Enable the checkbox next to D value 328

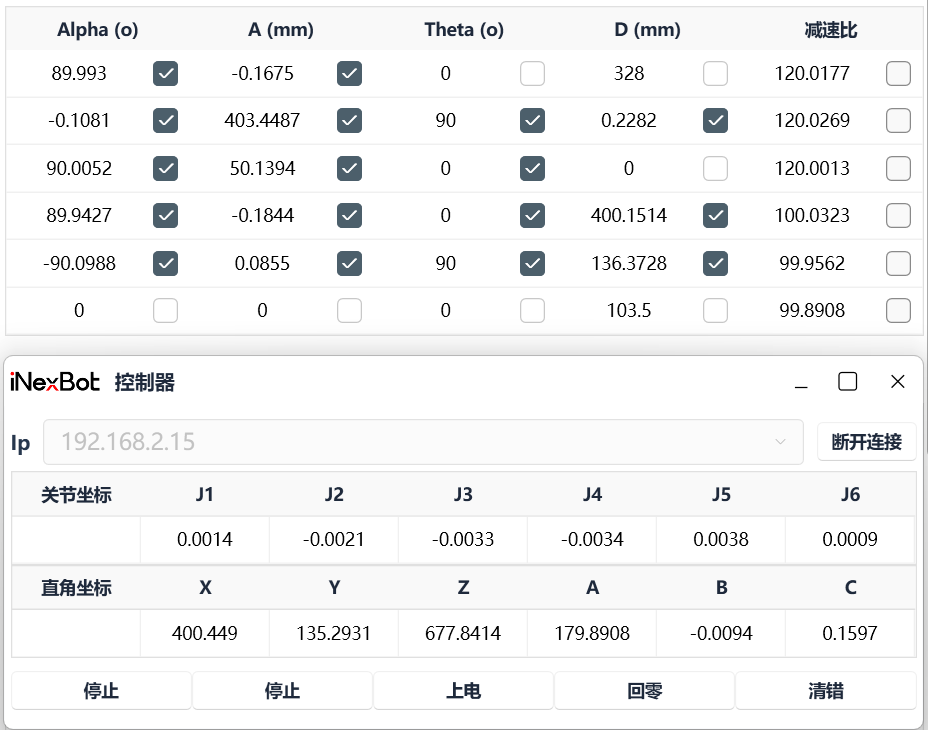click(716, 74)
